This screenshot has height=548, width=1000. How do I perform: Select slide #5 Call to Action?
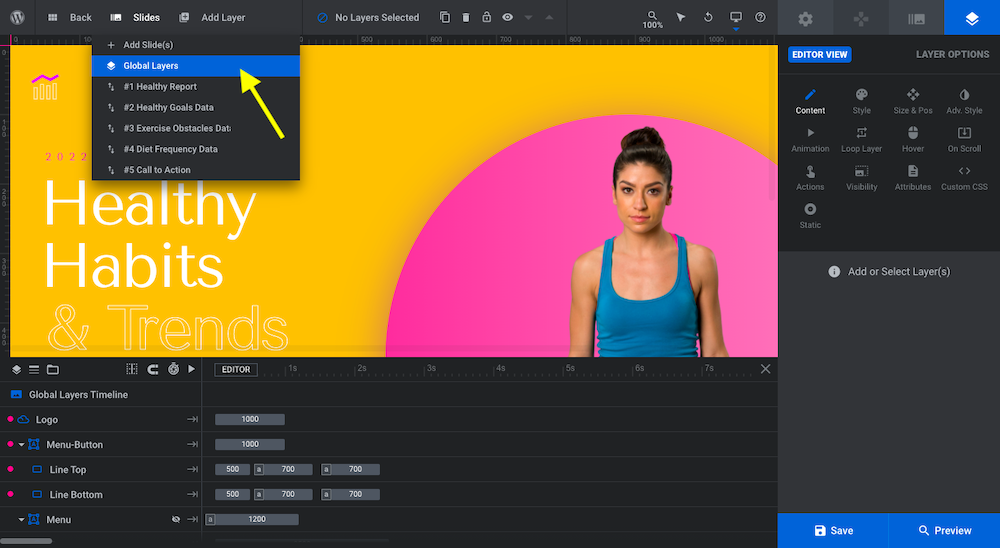196,170
